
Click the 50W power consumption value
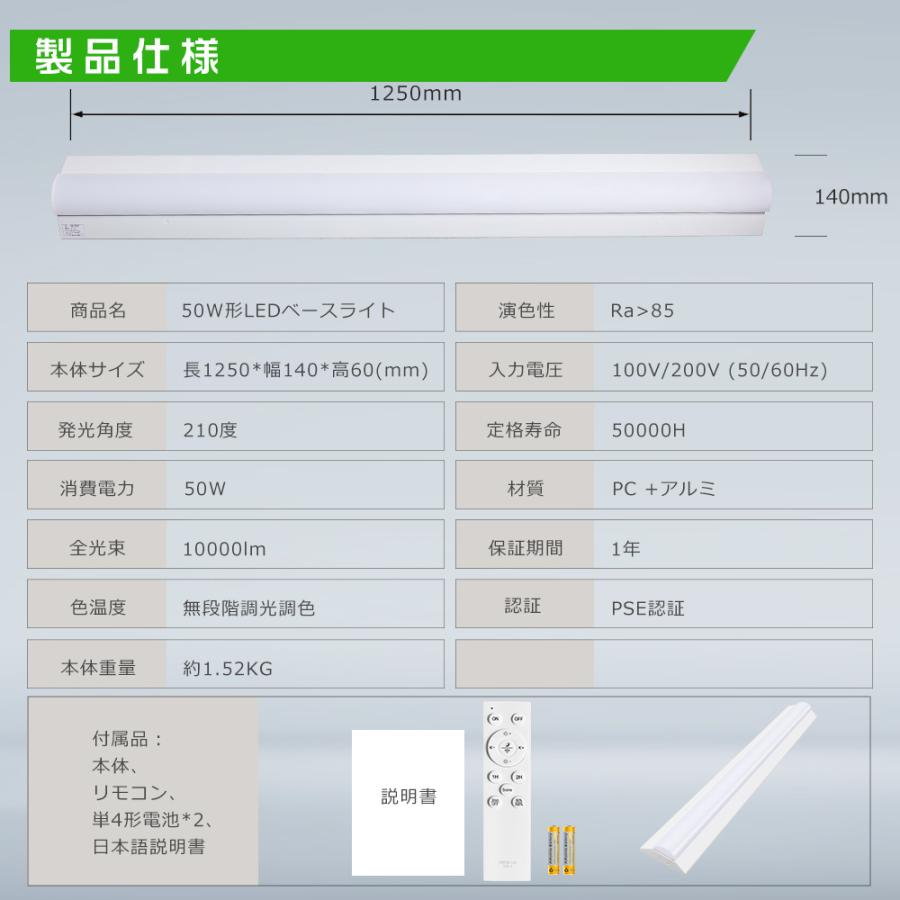[x=205, y=488]
